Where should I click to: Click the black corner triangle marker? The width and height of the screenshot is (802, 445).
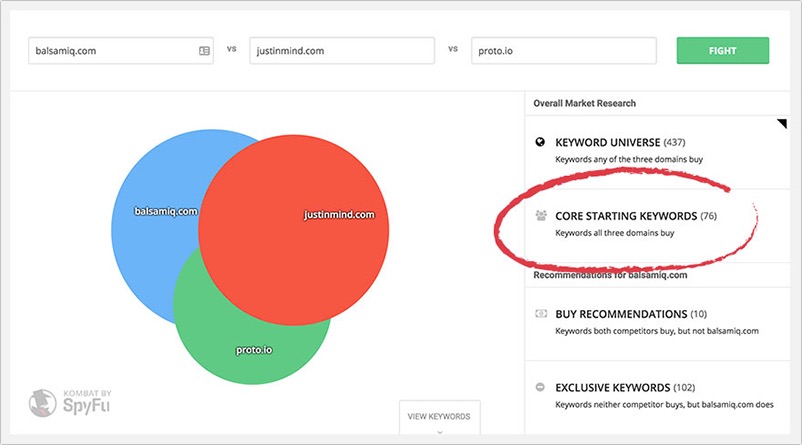783,123
